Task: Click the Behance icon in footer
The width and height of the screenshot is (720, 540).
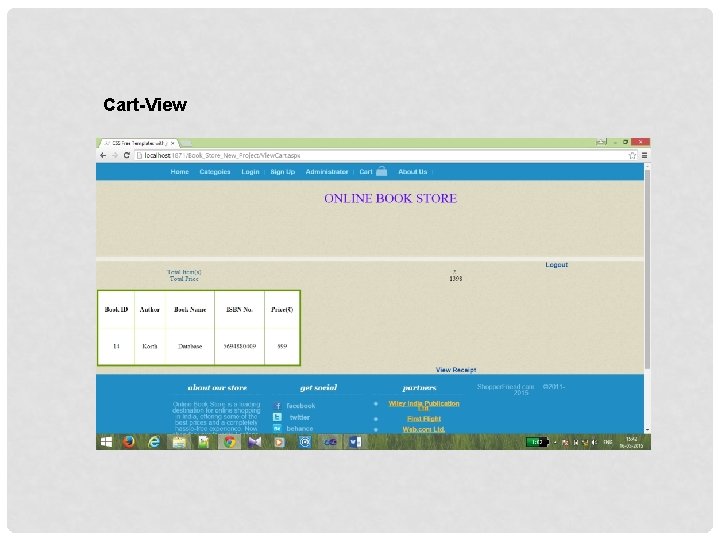Action: tap(277, 428)
